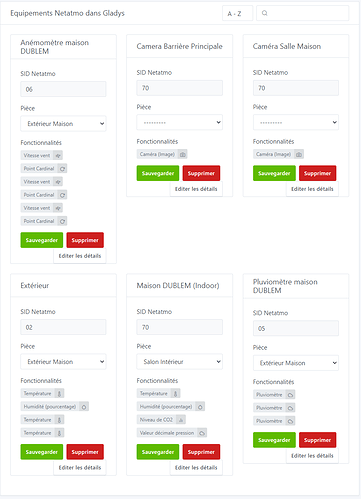
Task: Click Sauvegarder in the Extérieur card
Action: tap(42, 452)
